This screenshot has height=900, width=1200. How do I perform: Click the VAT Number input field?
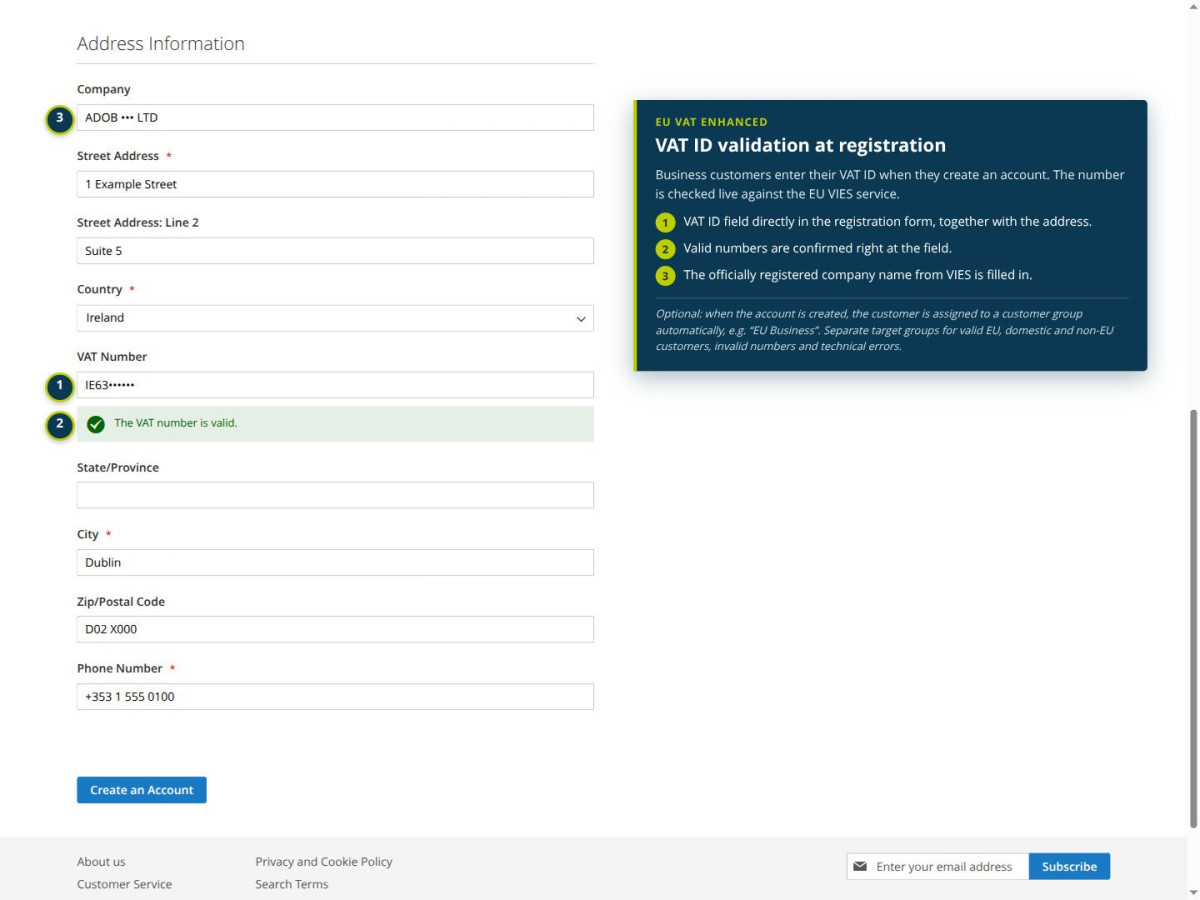tap(335, 385)
